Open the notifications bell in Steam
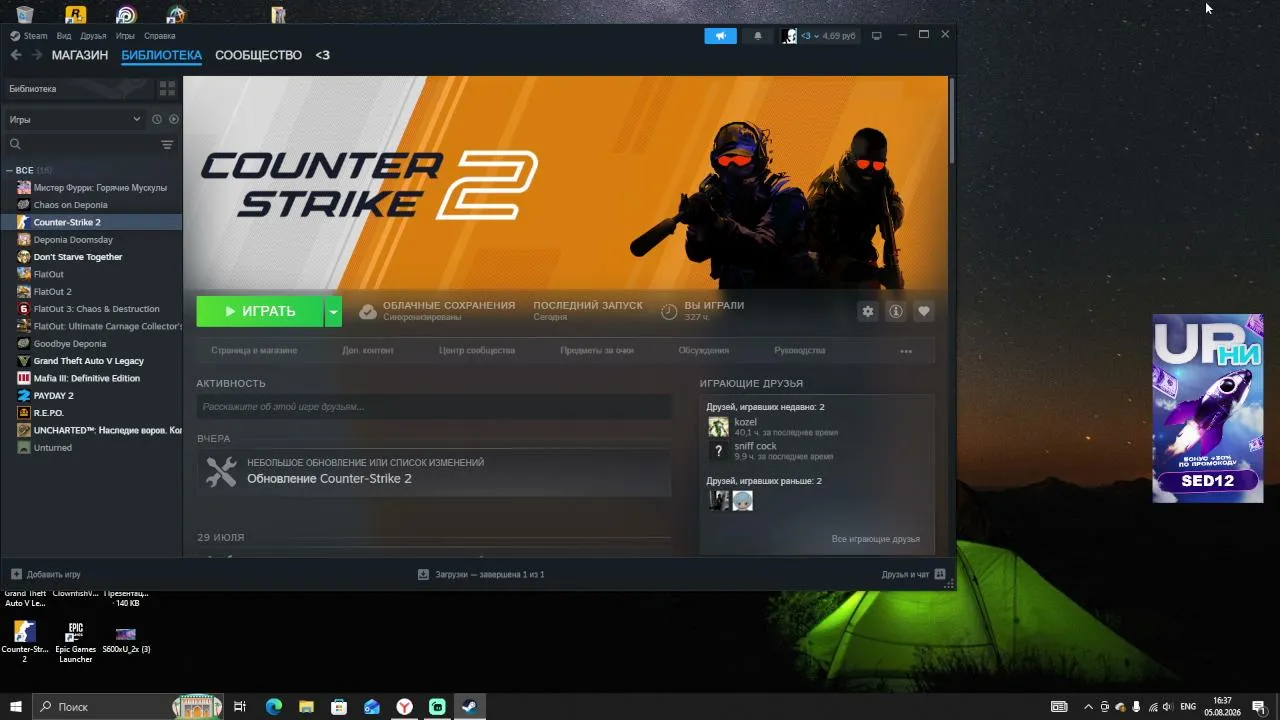 tap(757, 36)
